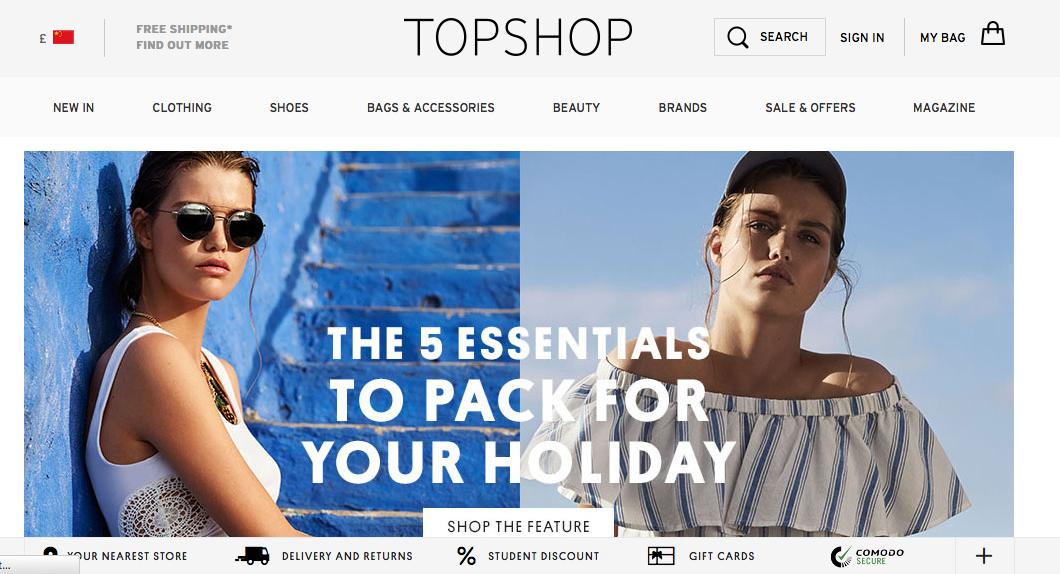Click the Sign In link
The image size is (1060, 574).
click(862, 38)
